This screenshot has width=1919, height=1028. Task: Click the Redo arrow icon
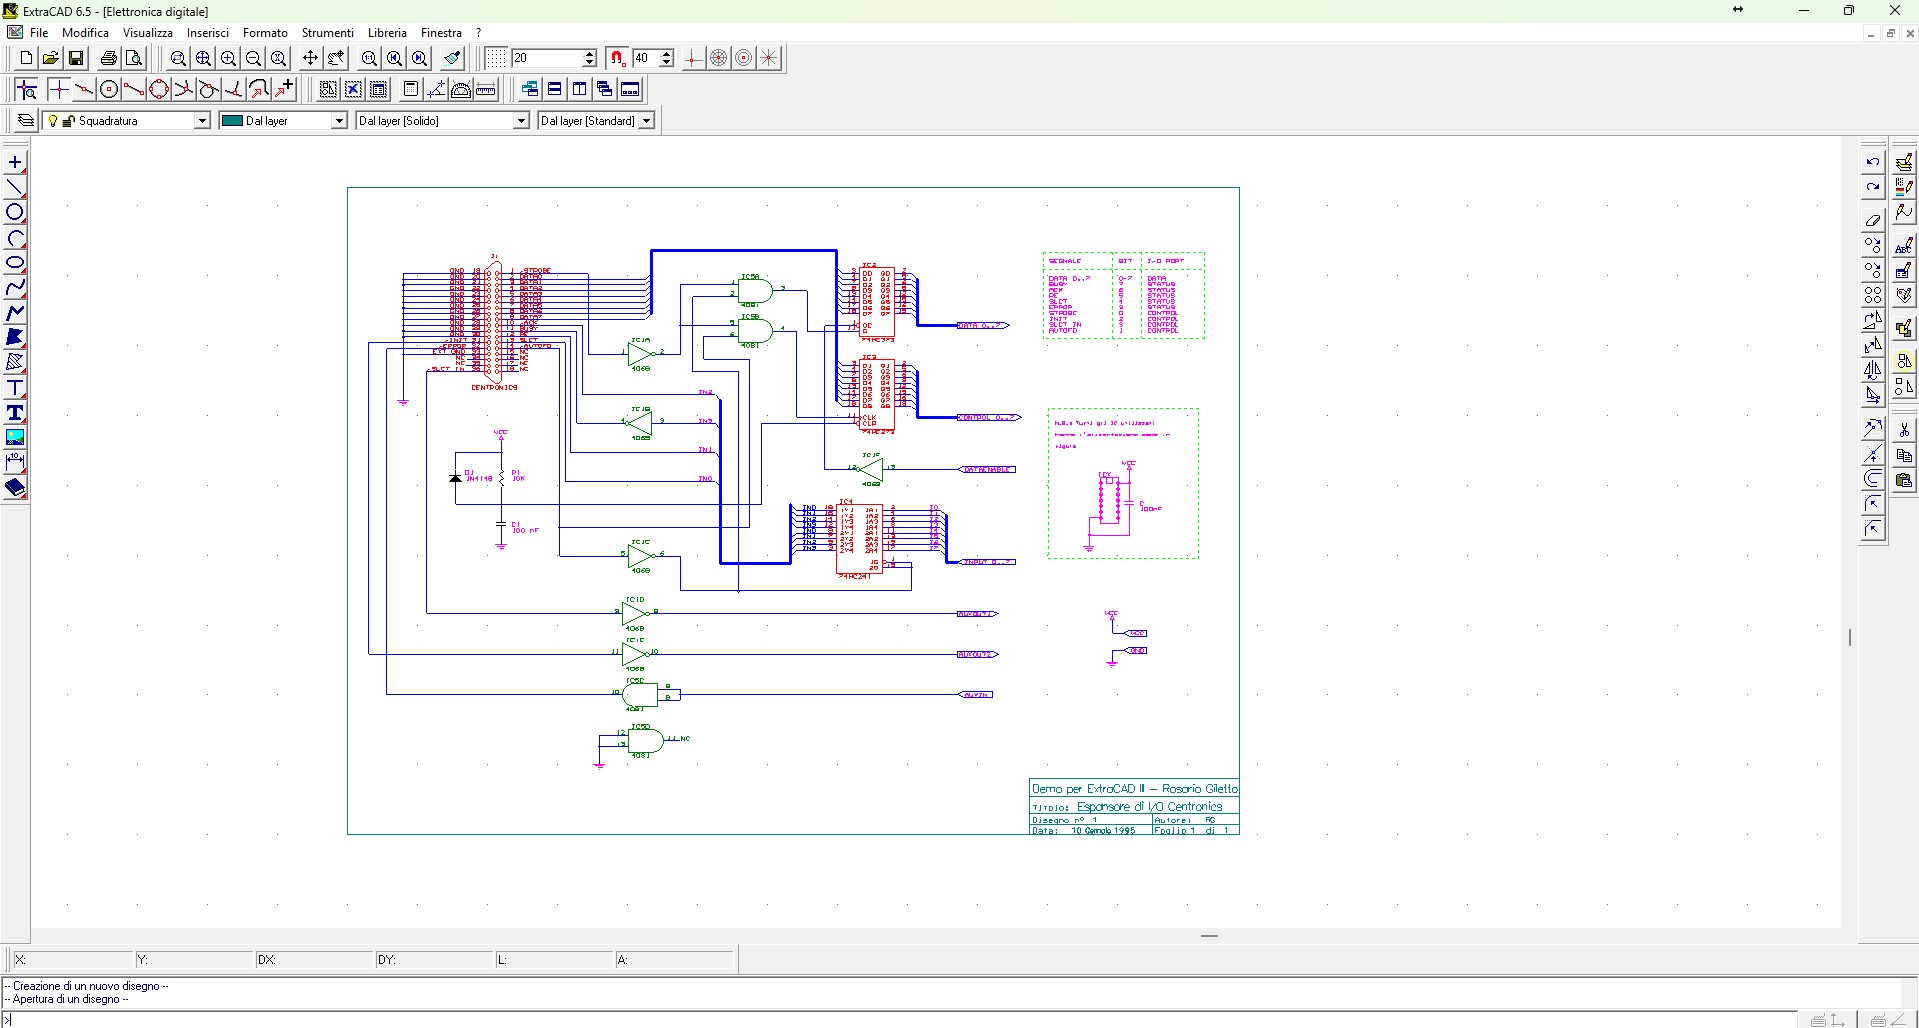[x=1873, y=187]
